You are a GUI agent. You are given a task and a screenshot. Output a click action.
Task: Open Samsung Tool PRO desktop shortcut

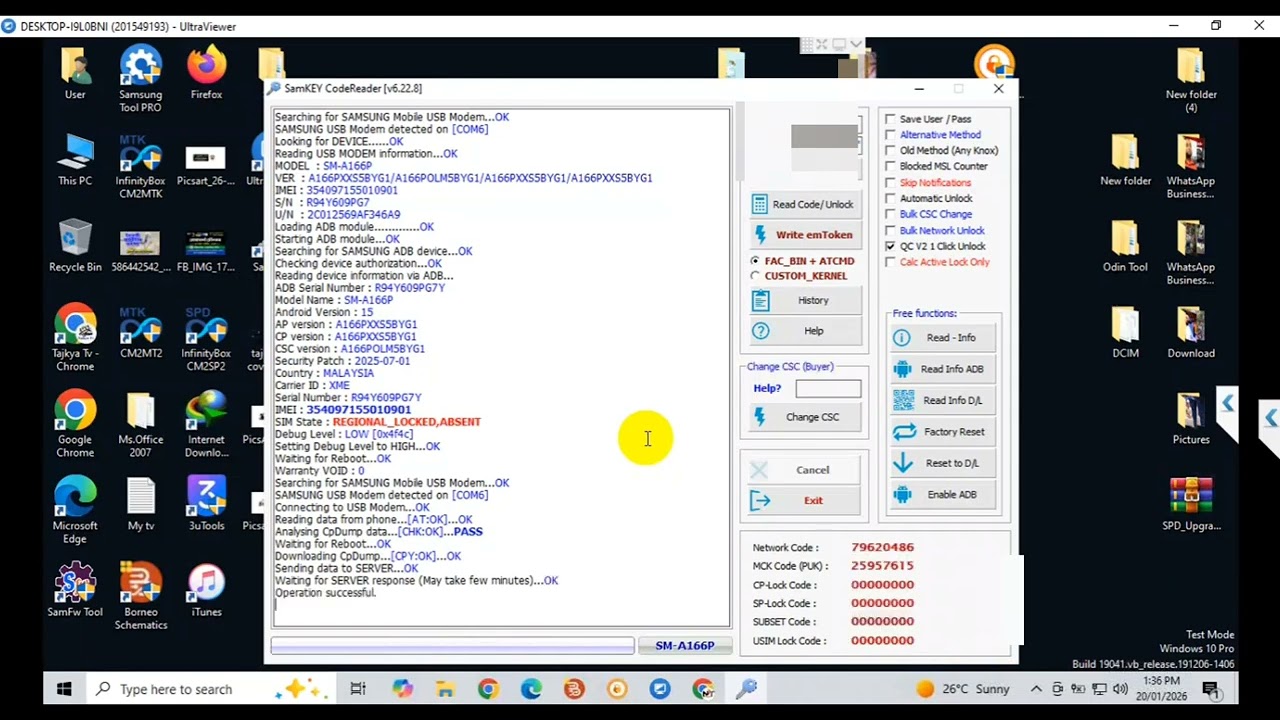[x=140, y=79]
